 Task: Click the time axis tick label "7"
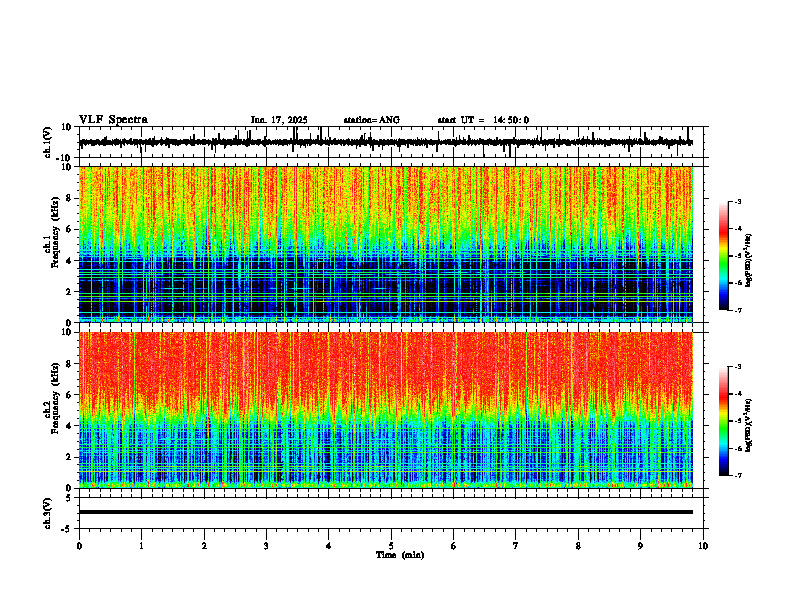516,546
